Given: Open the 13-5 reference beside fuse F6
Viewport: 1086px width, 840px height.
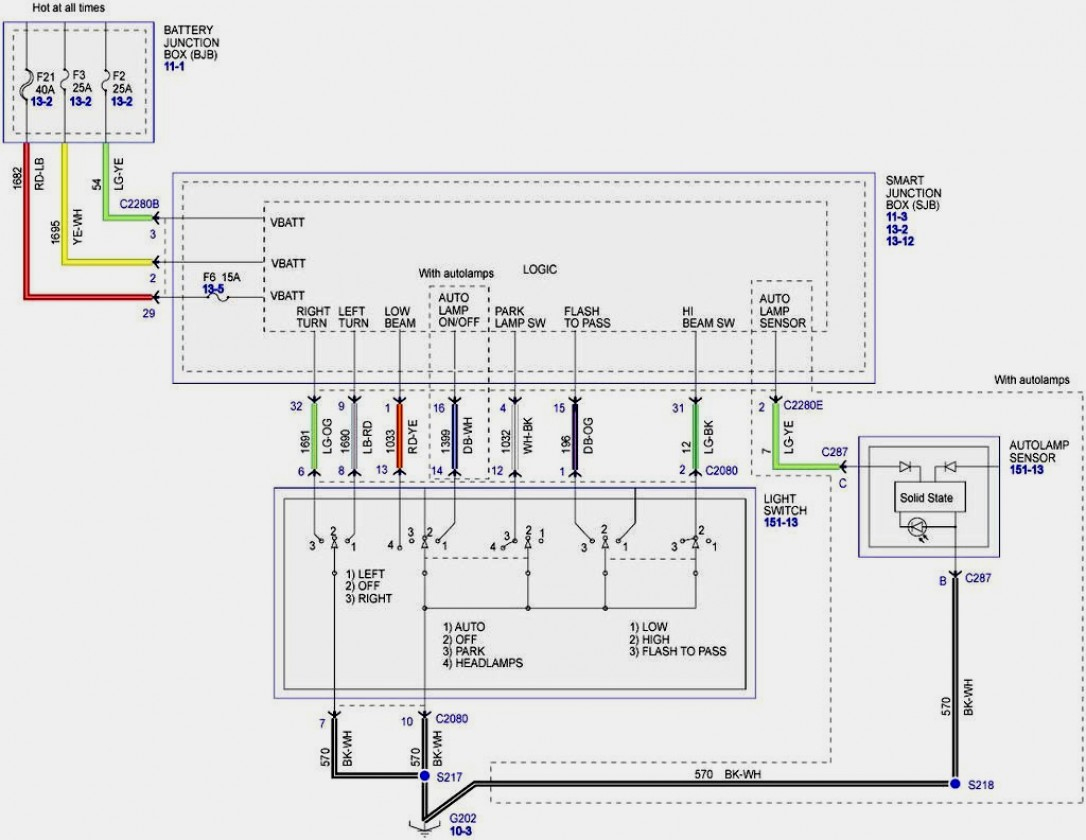Looking at the screenshot, I should point(215,287).
